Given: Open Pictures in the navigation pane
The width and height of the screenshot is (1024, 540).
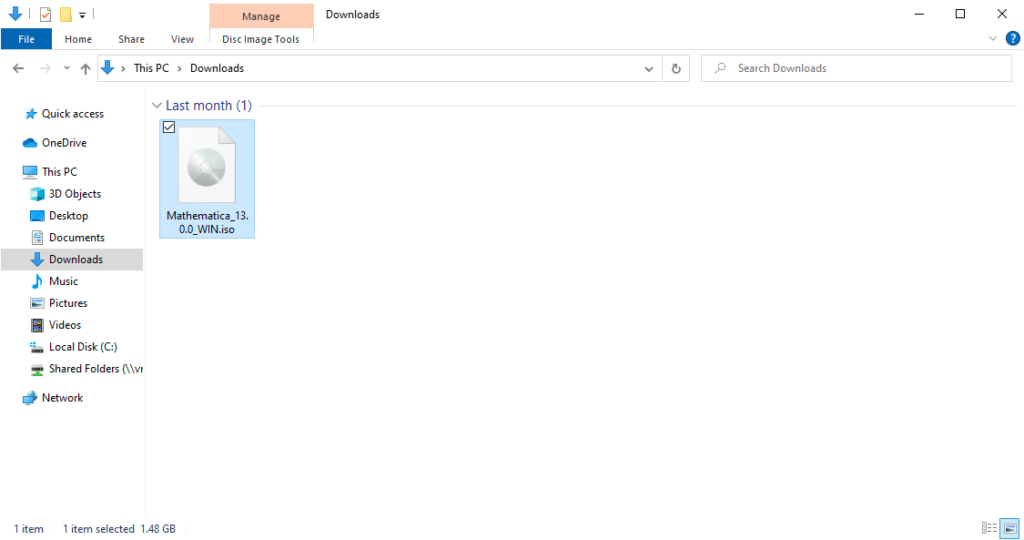Looking at the screenshot, I should tap(68, 303).
